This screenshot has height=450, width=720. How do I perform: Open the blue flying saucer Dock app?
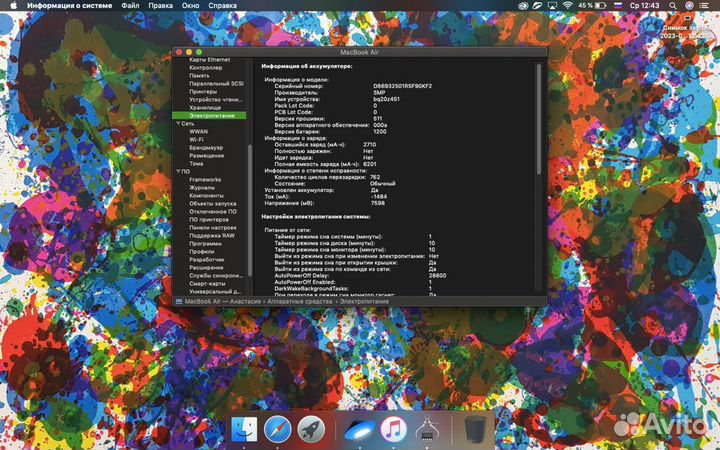[x=360, y=431]
